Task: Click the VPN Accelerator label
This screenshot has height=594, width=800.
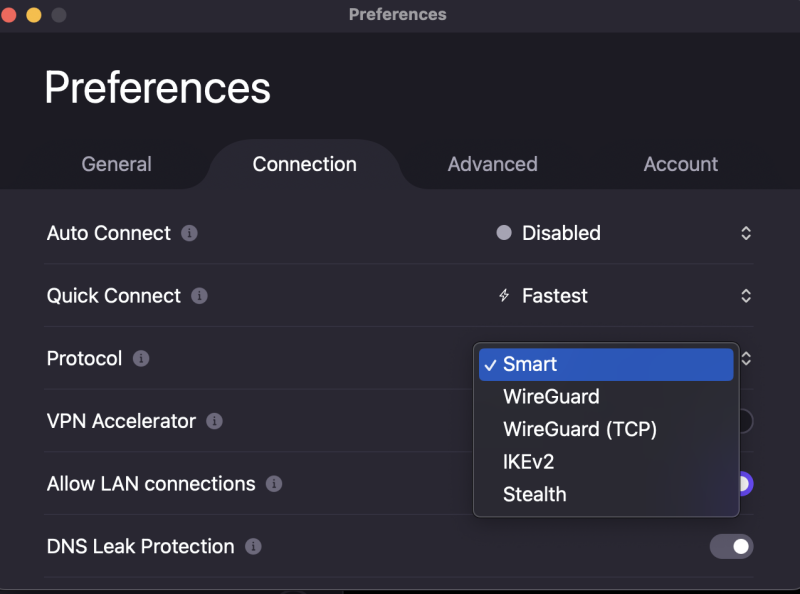Action: pyautogui.click(x=121, y=422)
